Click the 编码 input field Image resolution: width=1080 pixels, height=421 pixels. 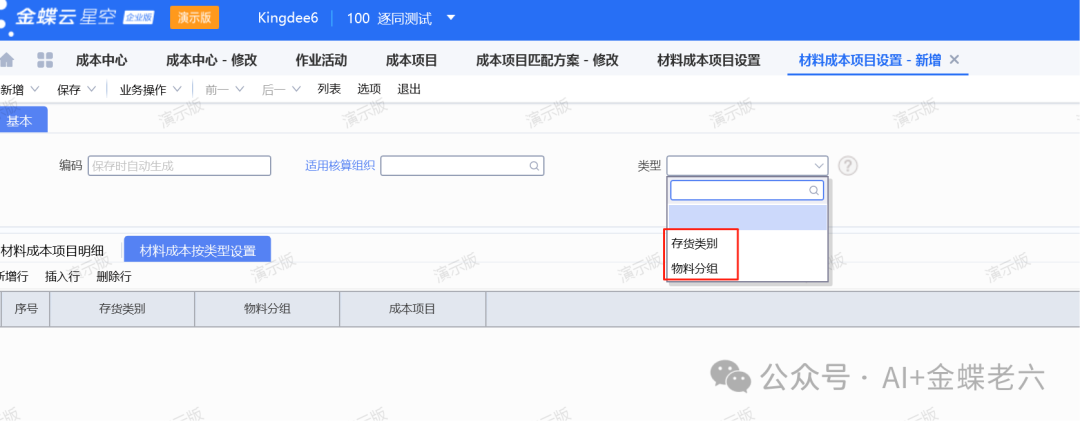point(179,166)
